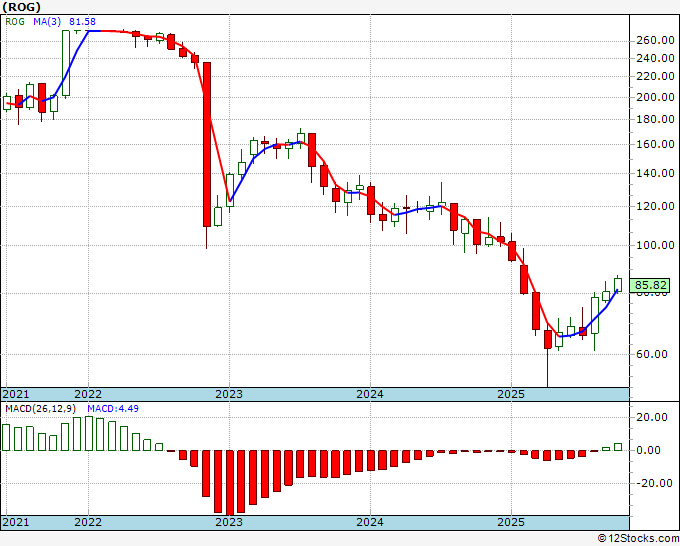Click the 180.00 price axis label

pyautogui.click(x=655, y=119)
